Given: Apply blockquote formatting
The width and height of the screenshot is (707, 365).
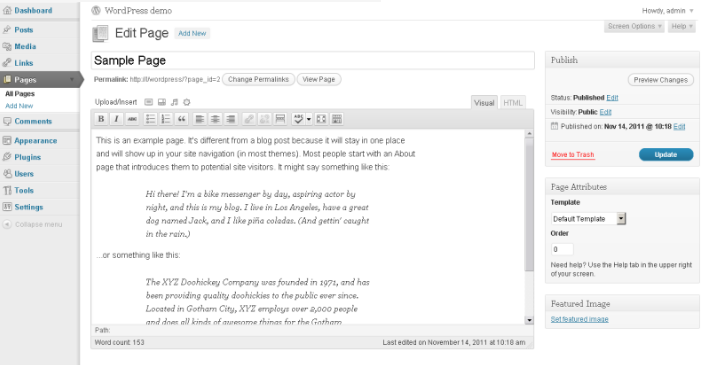Looking at the screenshot, I should click(181, 119).
